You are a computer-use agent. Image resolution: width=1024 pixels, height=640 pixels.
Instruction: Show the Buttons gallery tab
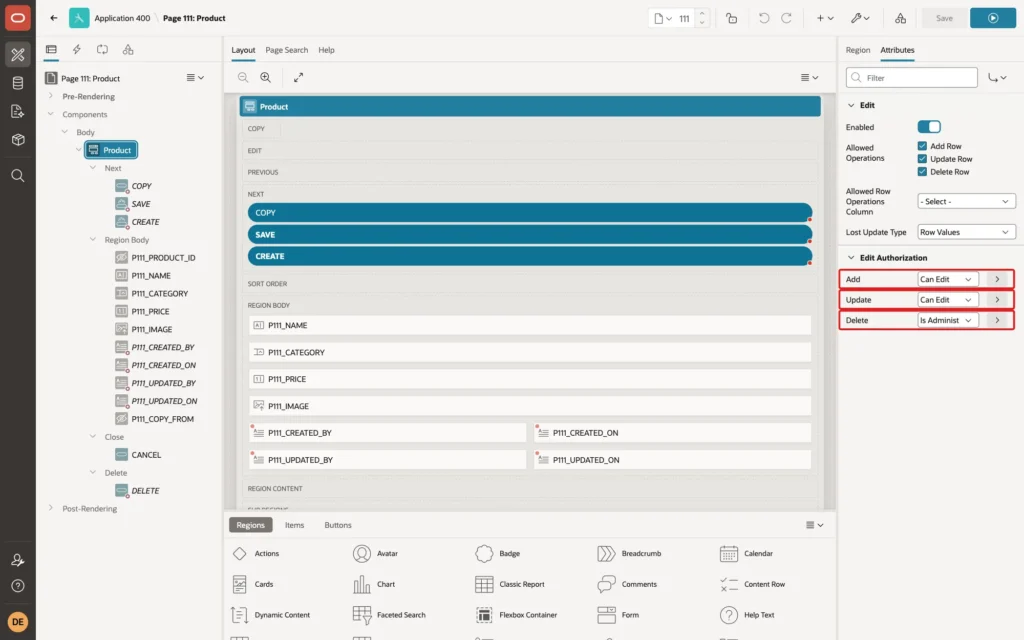tap(338, 525)
